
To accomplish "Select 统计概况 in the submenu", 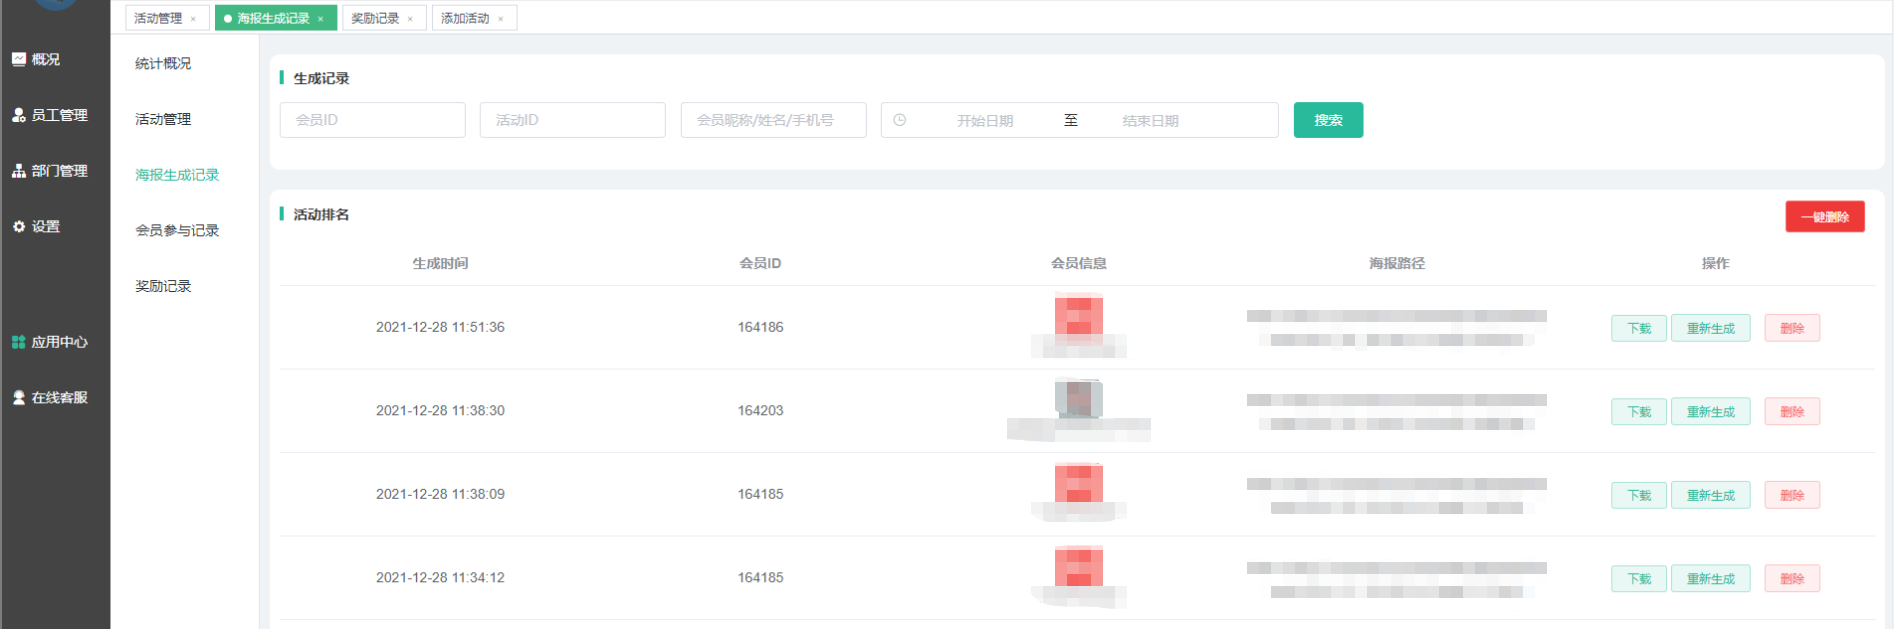I will tap(163, 63).
